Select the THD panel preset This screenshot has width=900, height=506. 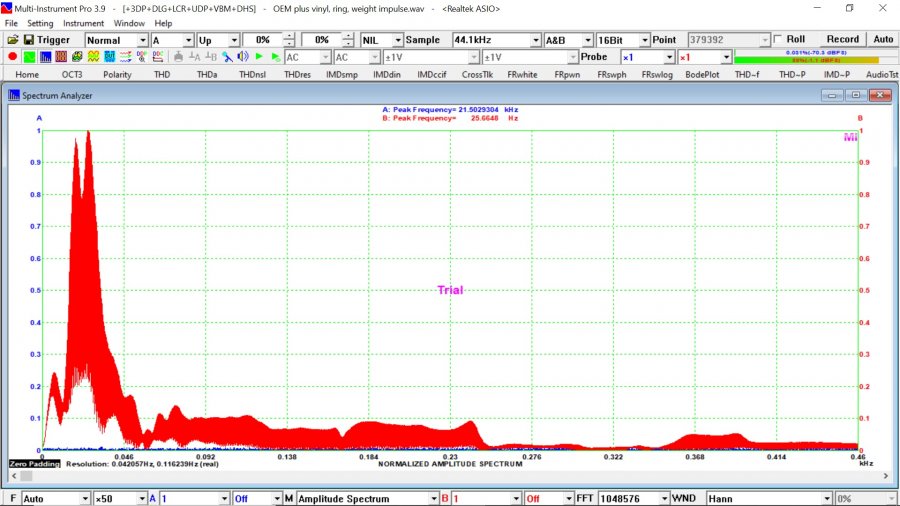tap(162, 74)
